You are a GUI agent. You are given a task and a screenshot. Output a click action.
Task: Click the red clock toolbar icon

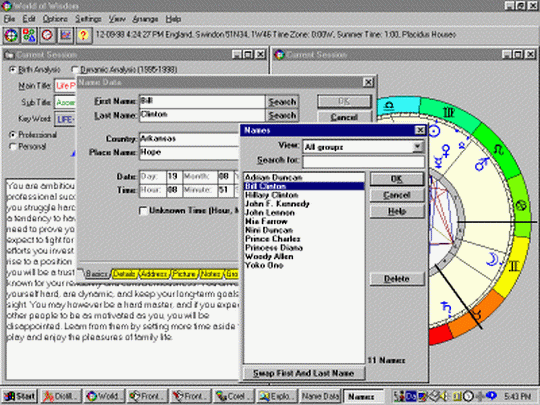coord(47,35)
